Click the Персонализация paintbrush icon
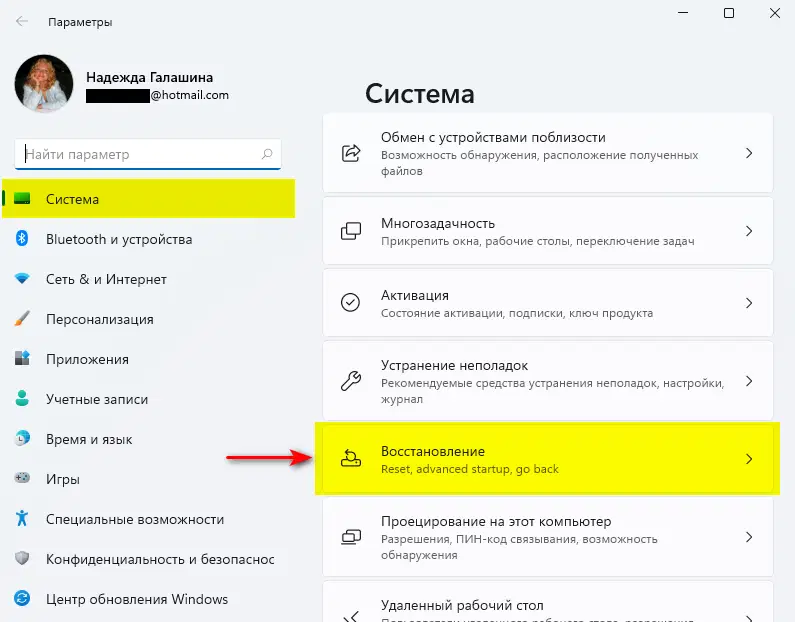This screenshot has width=795, height=622. pyautogui.click(x=21, y=319)
